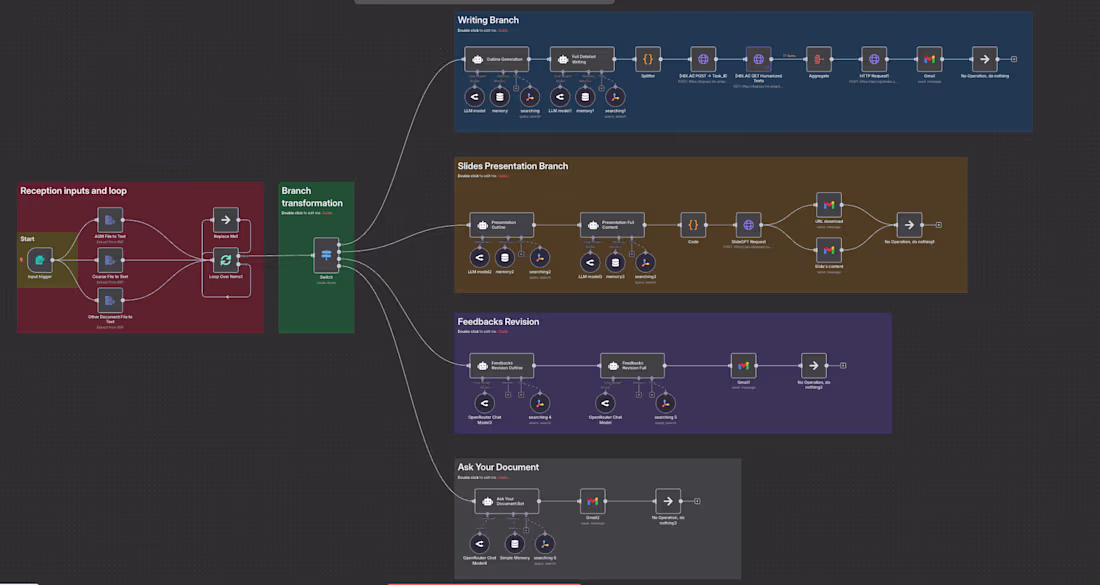This screenshot has width=1100, height=585.
Task: Select the searching 5 tool sub-node
Action: click(x=666, y=403)
